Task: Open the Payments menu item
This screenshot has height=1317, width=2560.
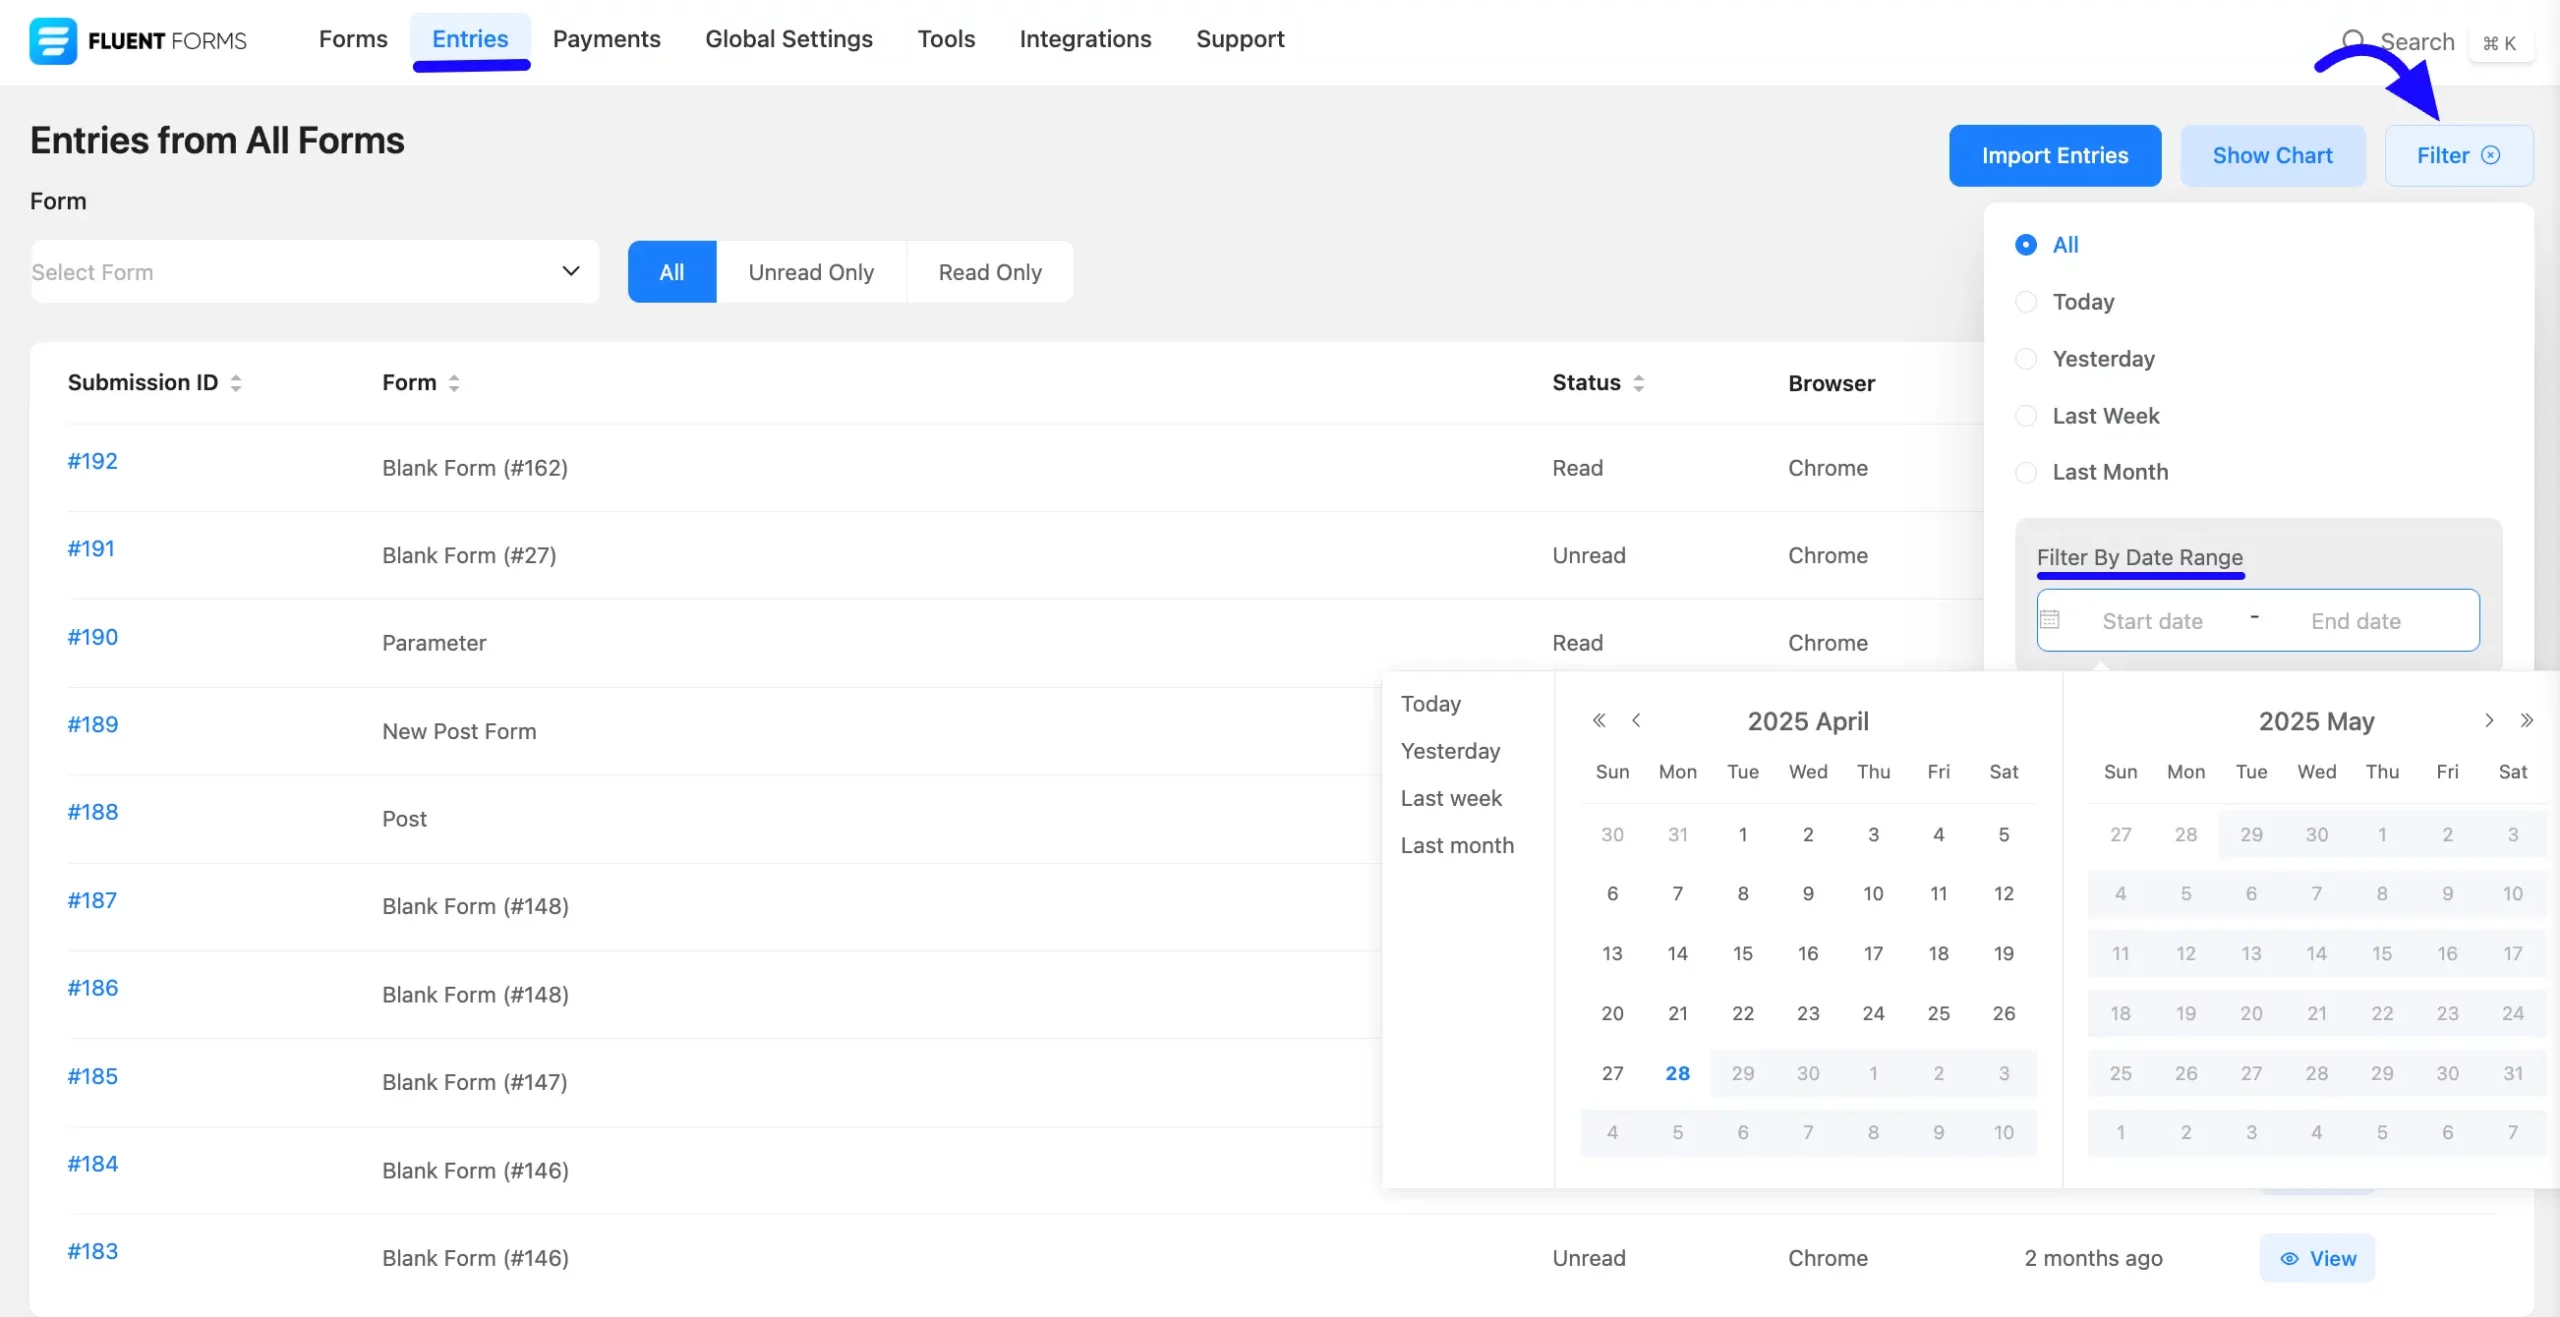Action: (606, 39)
